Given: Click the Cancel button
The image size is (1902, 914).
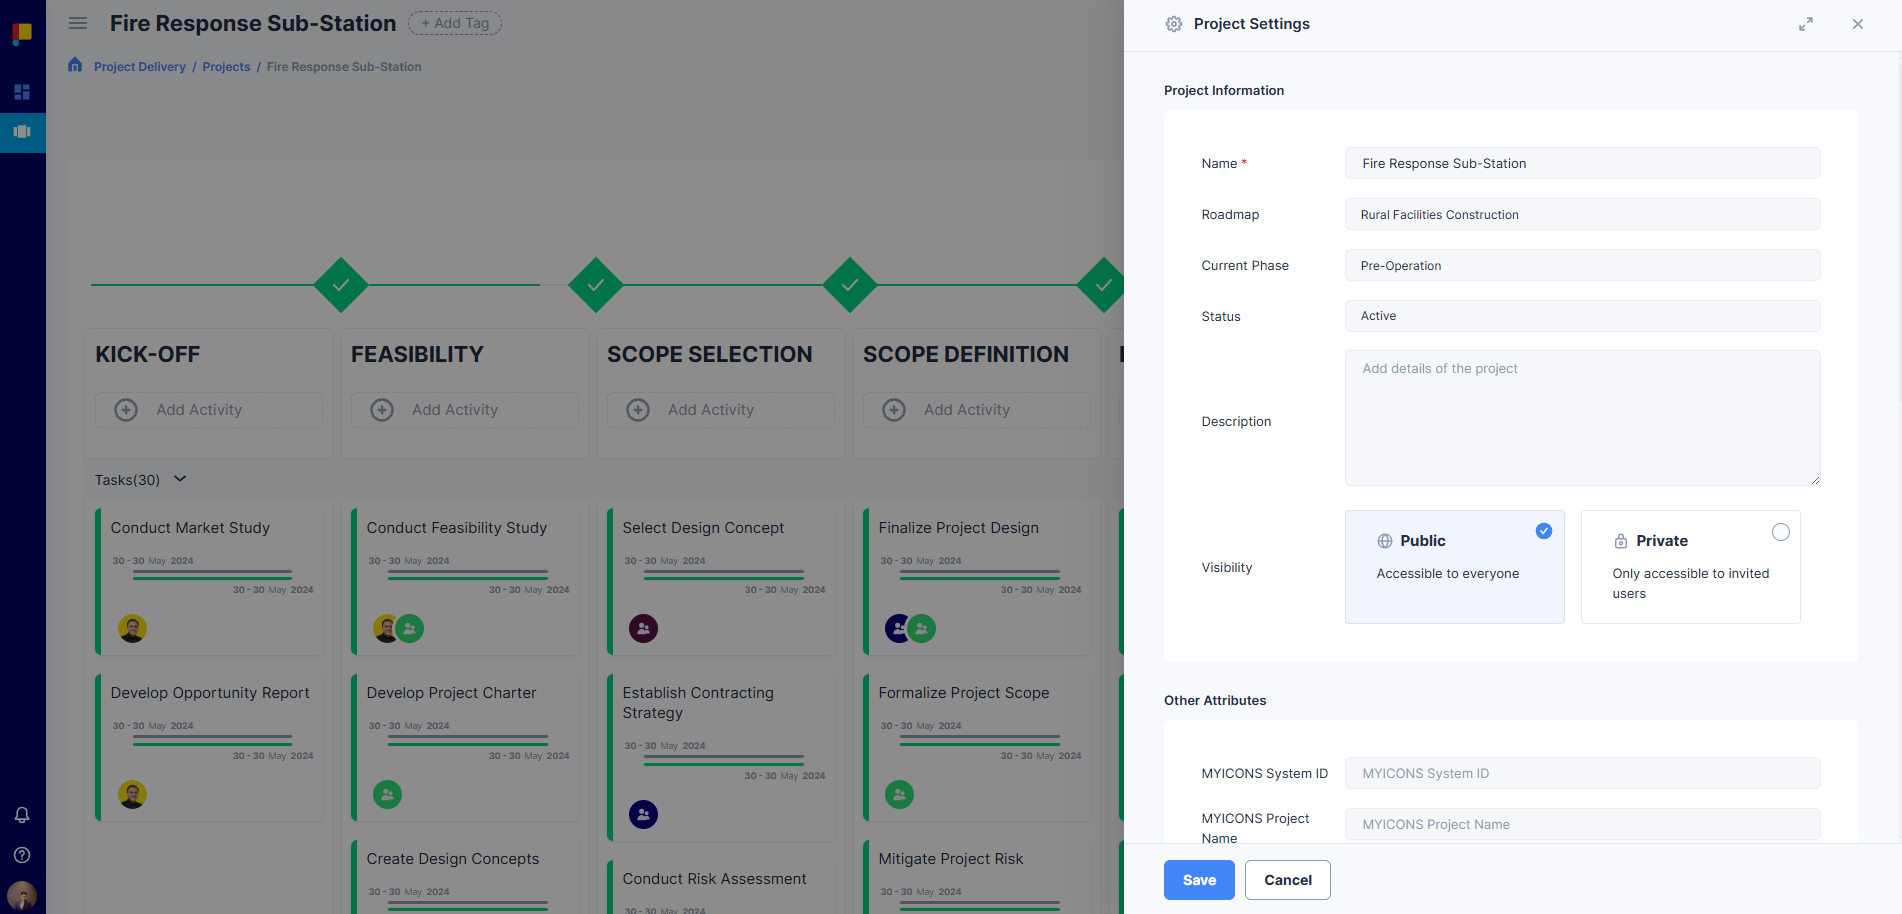Looking at the screenshot, I should [x=1287, y=880].
